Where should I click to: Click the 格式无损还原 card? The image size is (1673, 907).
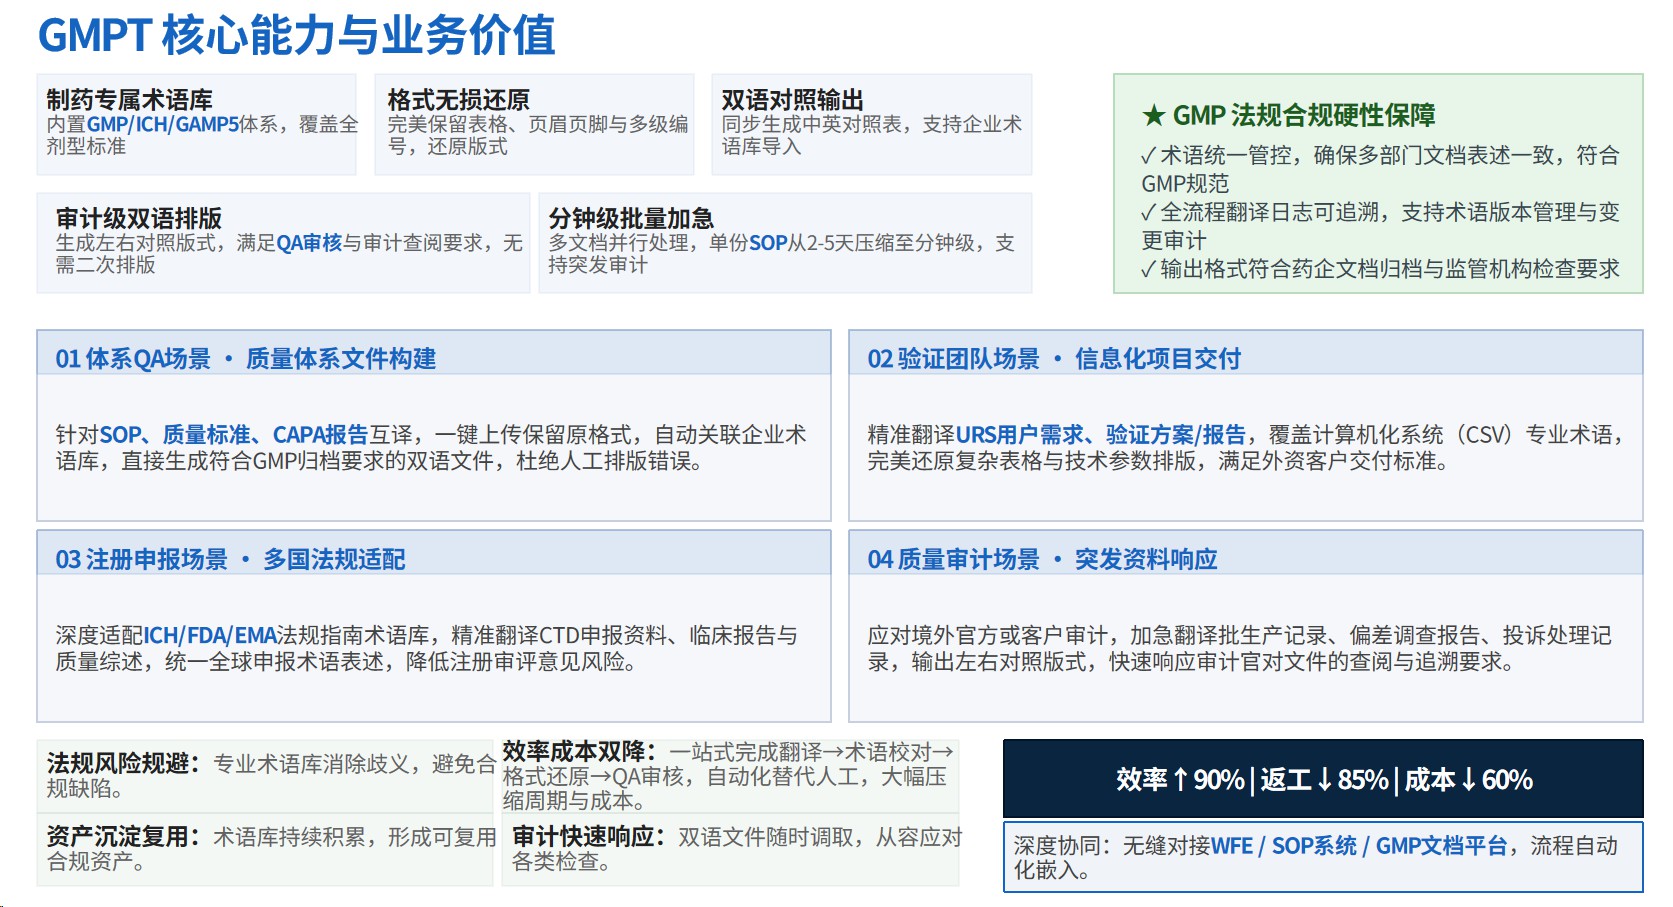pyautogui.click(x=535, y=125)
